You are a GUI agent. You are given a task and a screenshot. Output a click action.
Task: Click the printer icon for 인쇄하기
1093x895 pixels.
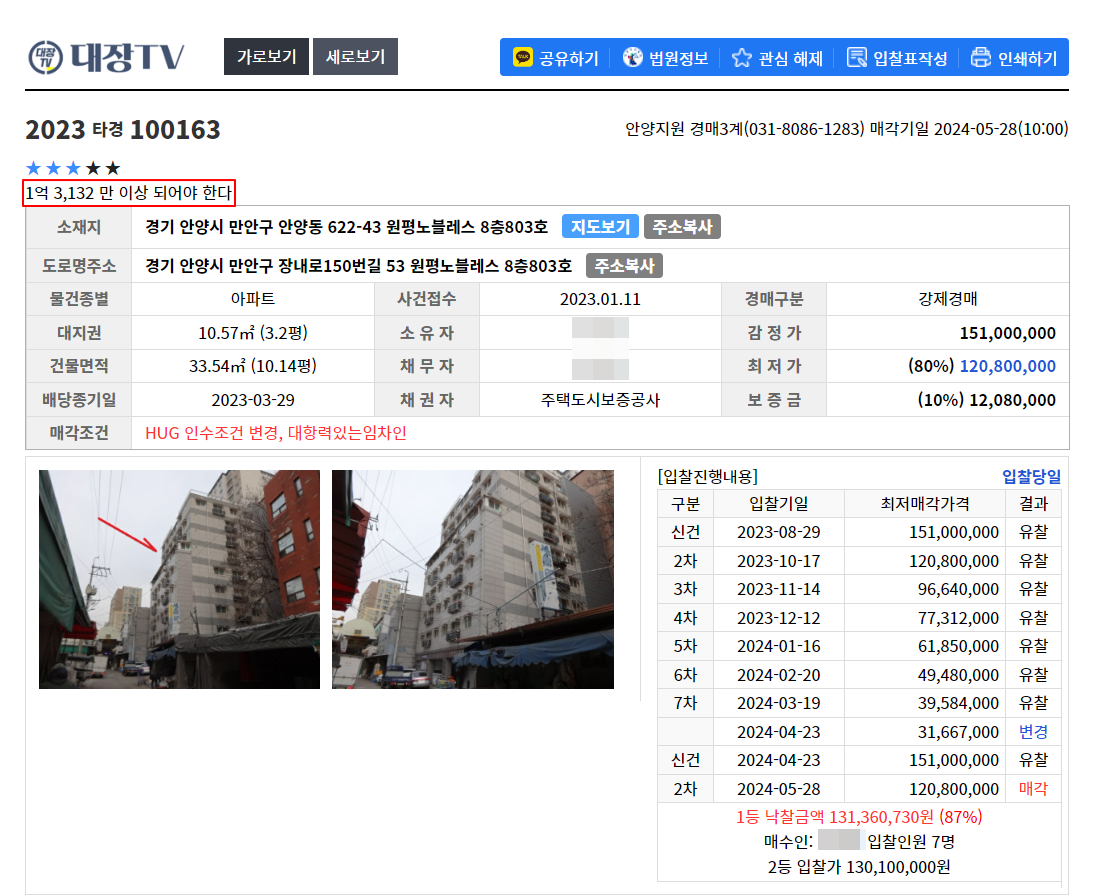pos(981,57)
